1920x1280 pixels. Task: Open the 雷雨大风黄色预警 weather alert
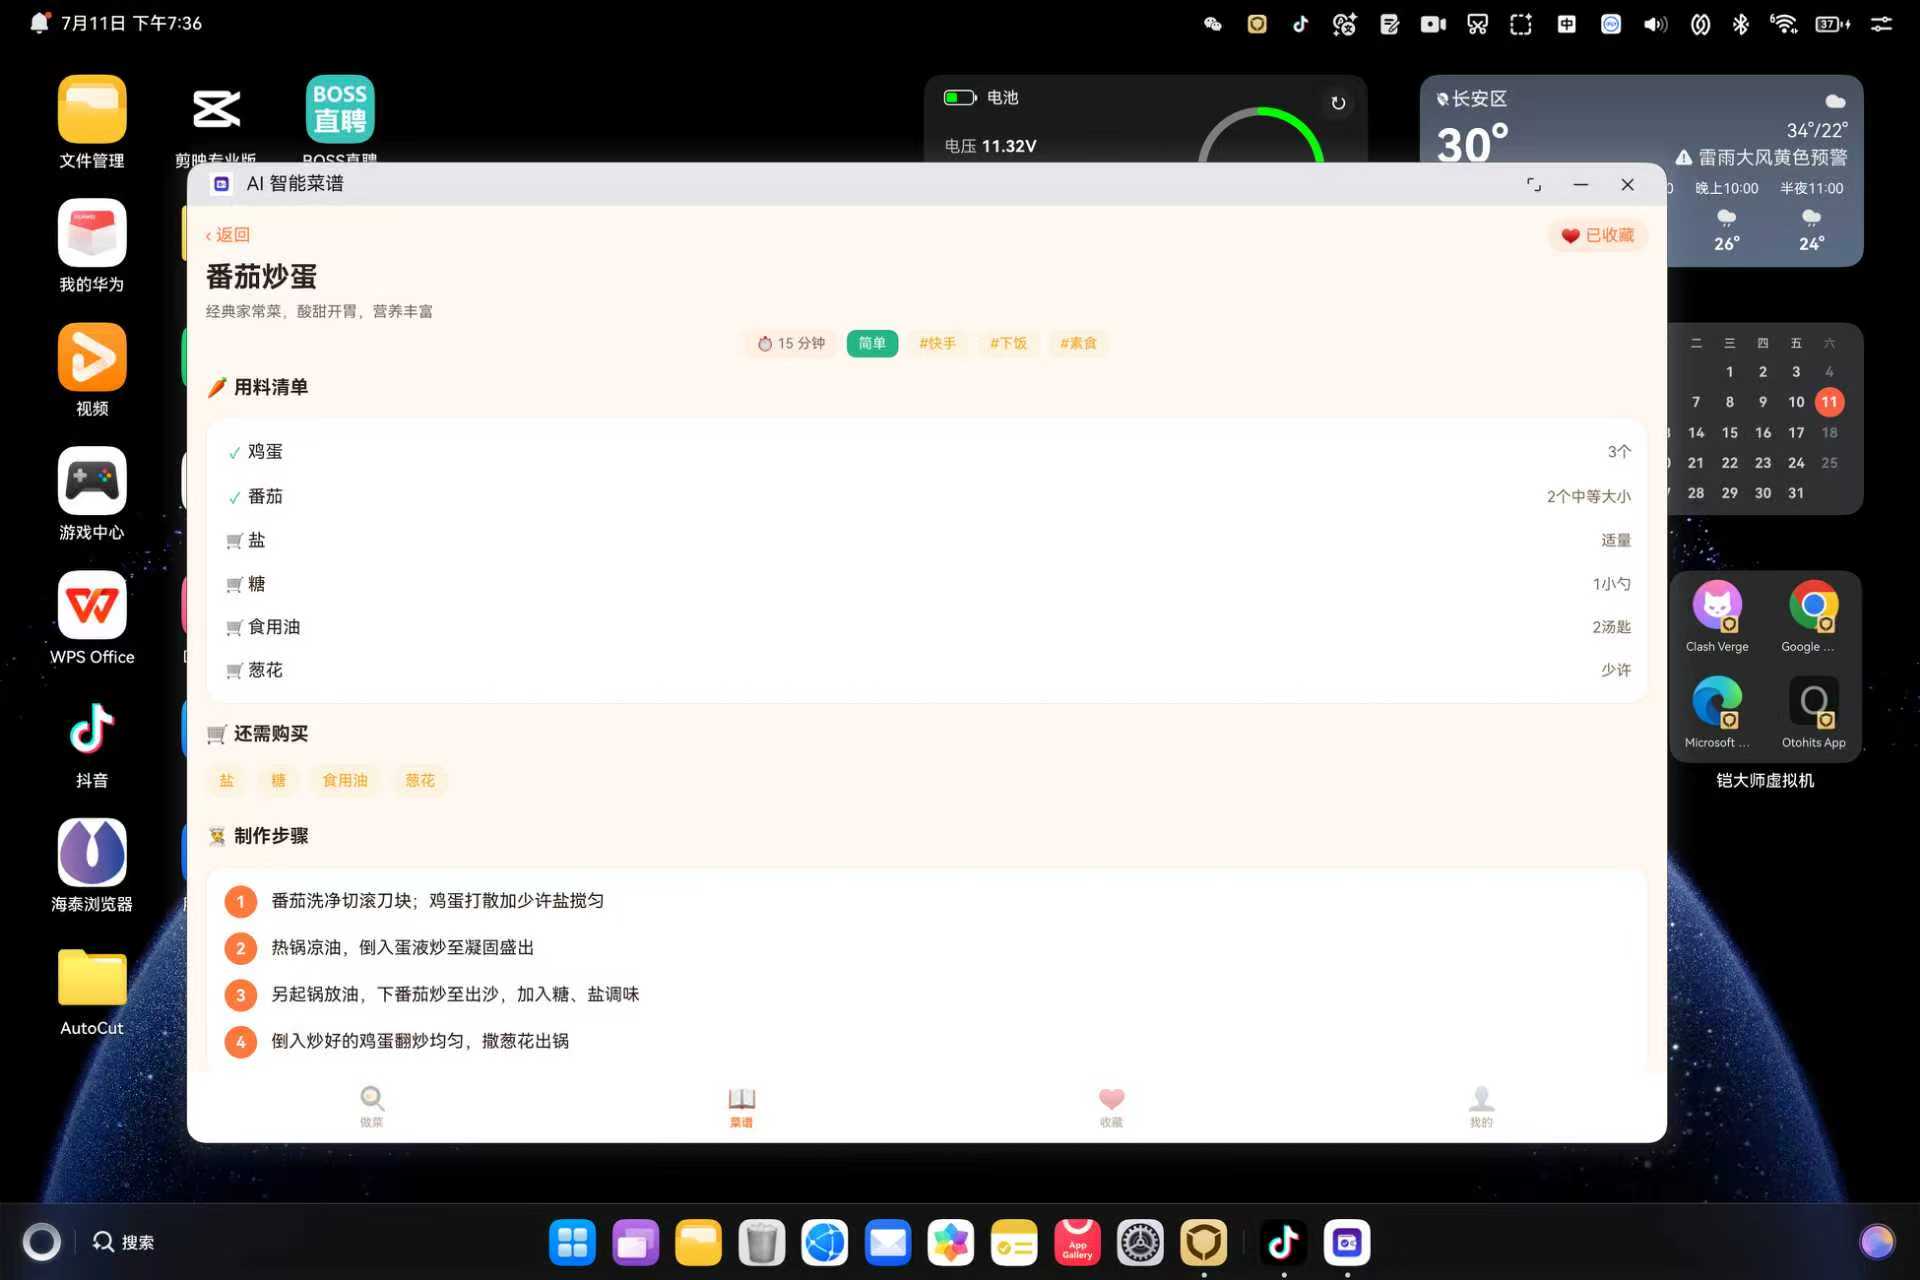(1762, 158)
